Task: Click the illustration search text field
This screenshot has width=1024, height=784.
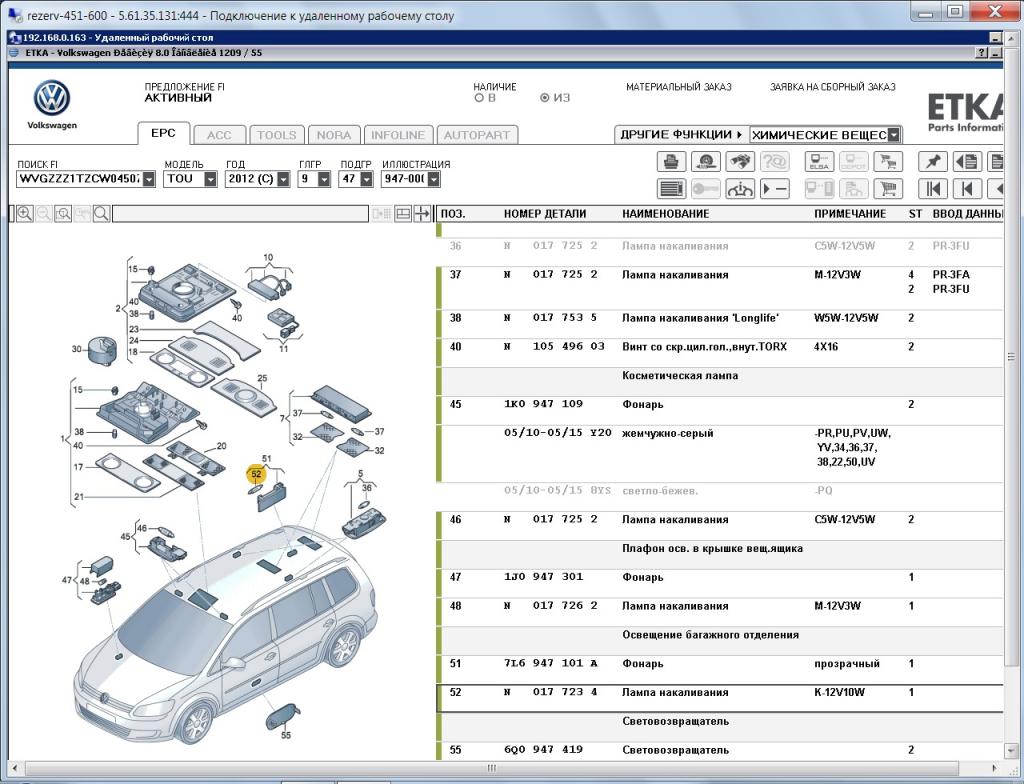Action: click(x=240, y=214)
